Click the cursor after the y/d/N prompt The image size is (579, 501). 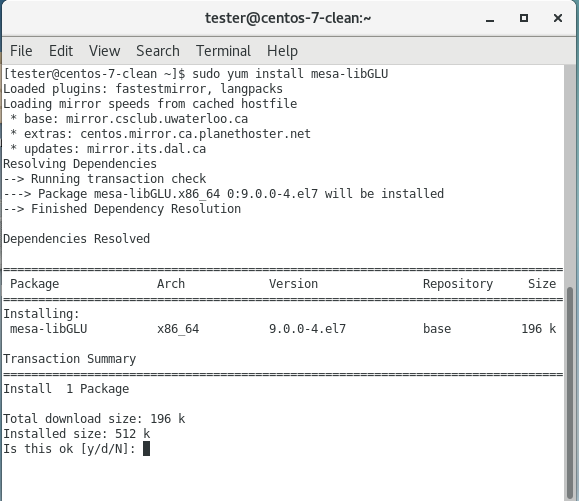(146, 449)
